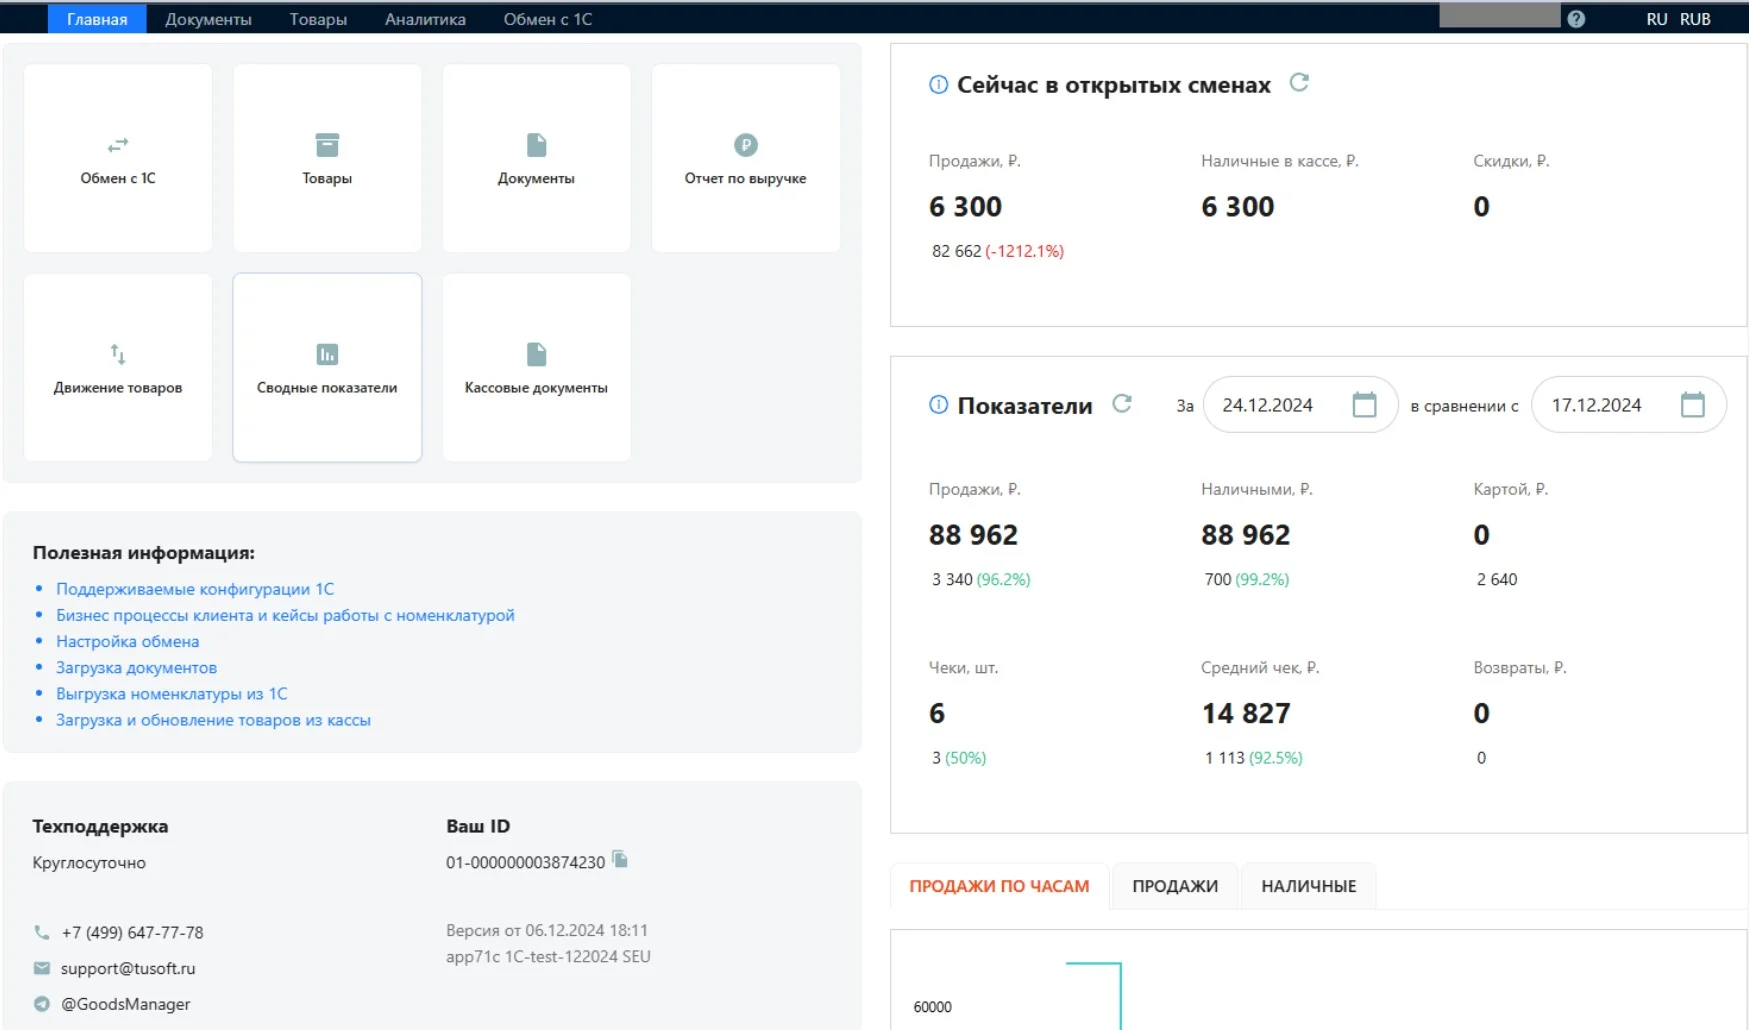Open the Обмен с 1С tile
The height and width of the screenshot is (1030, 1749).
[118, 158]
